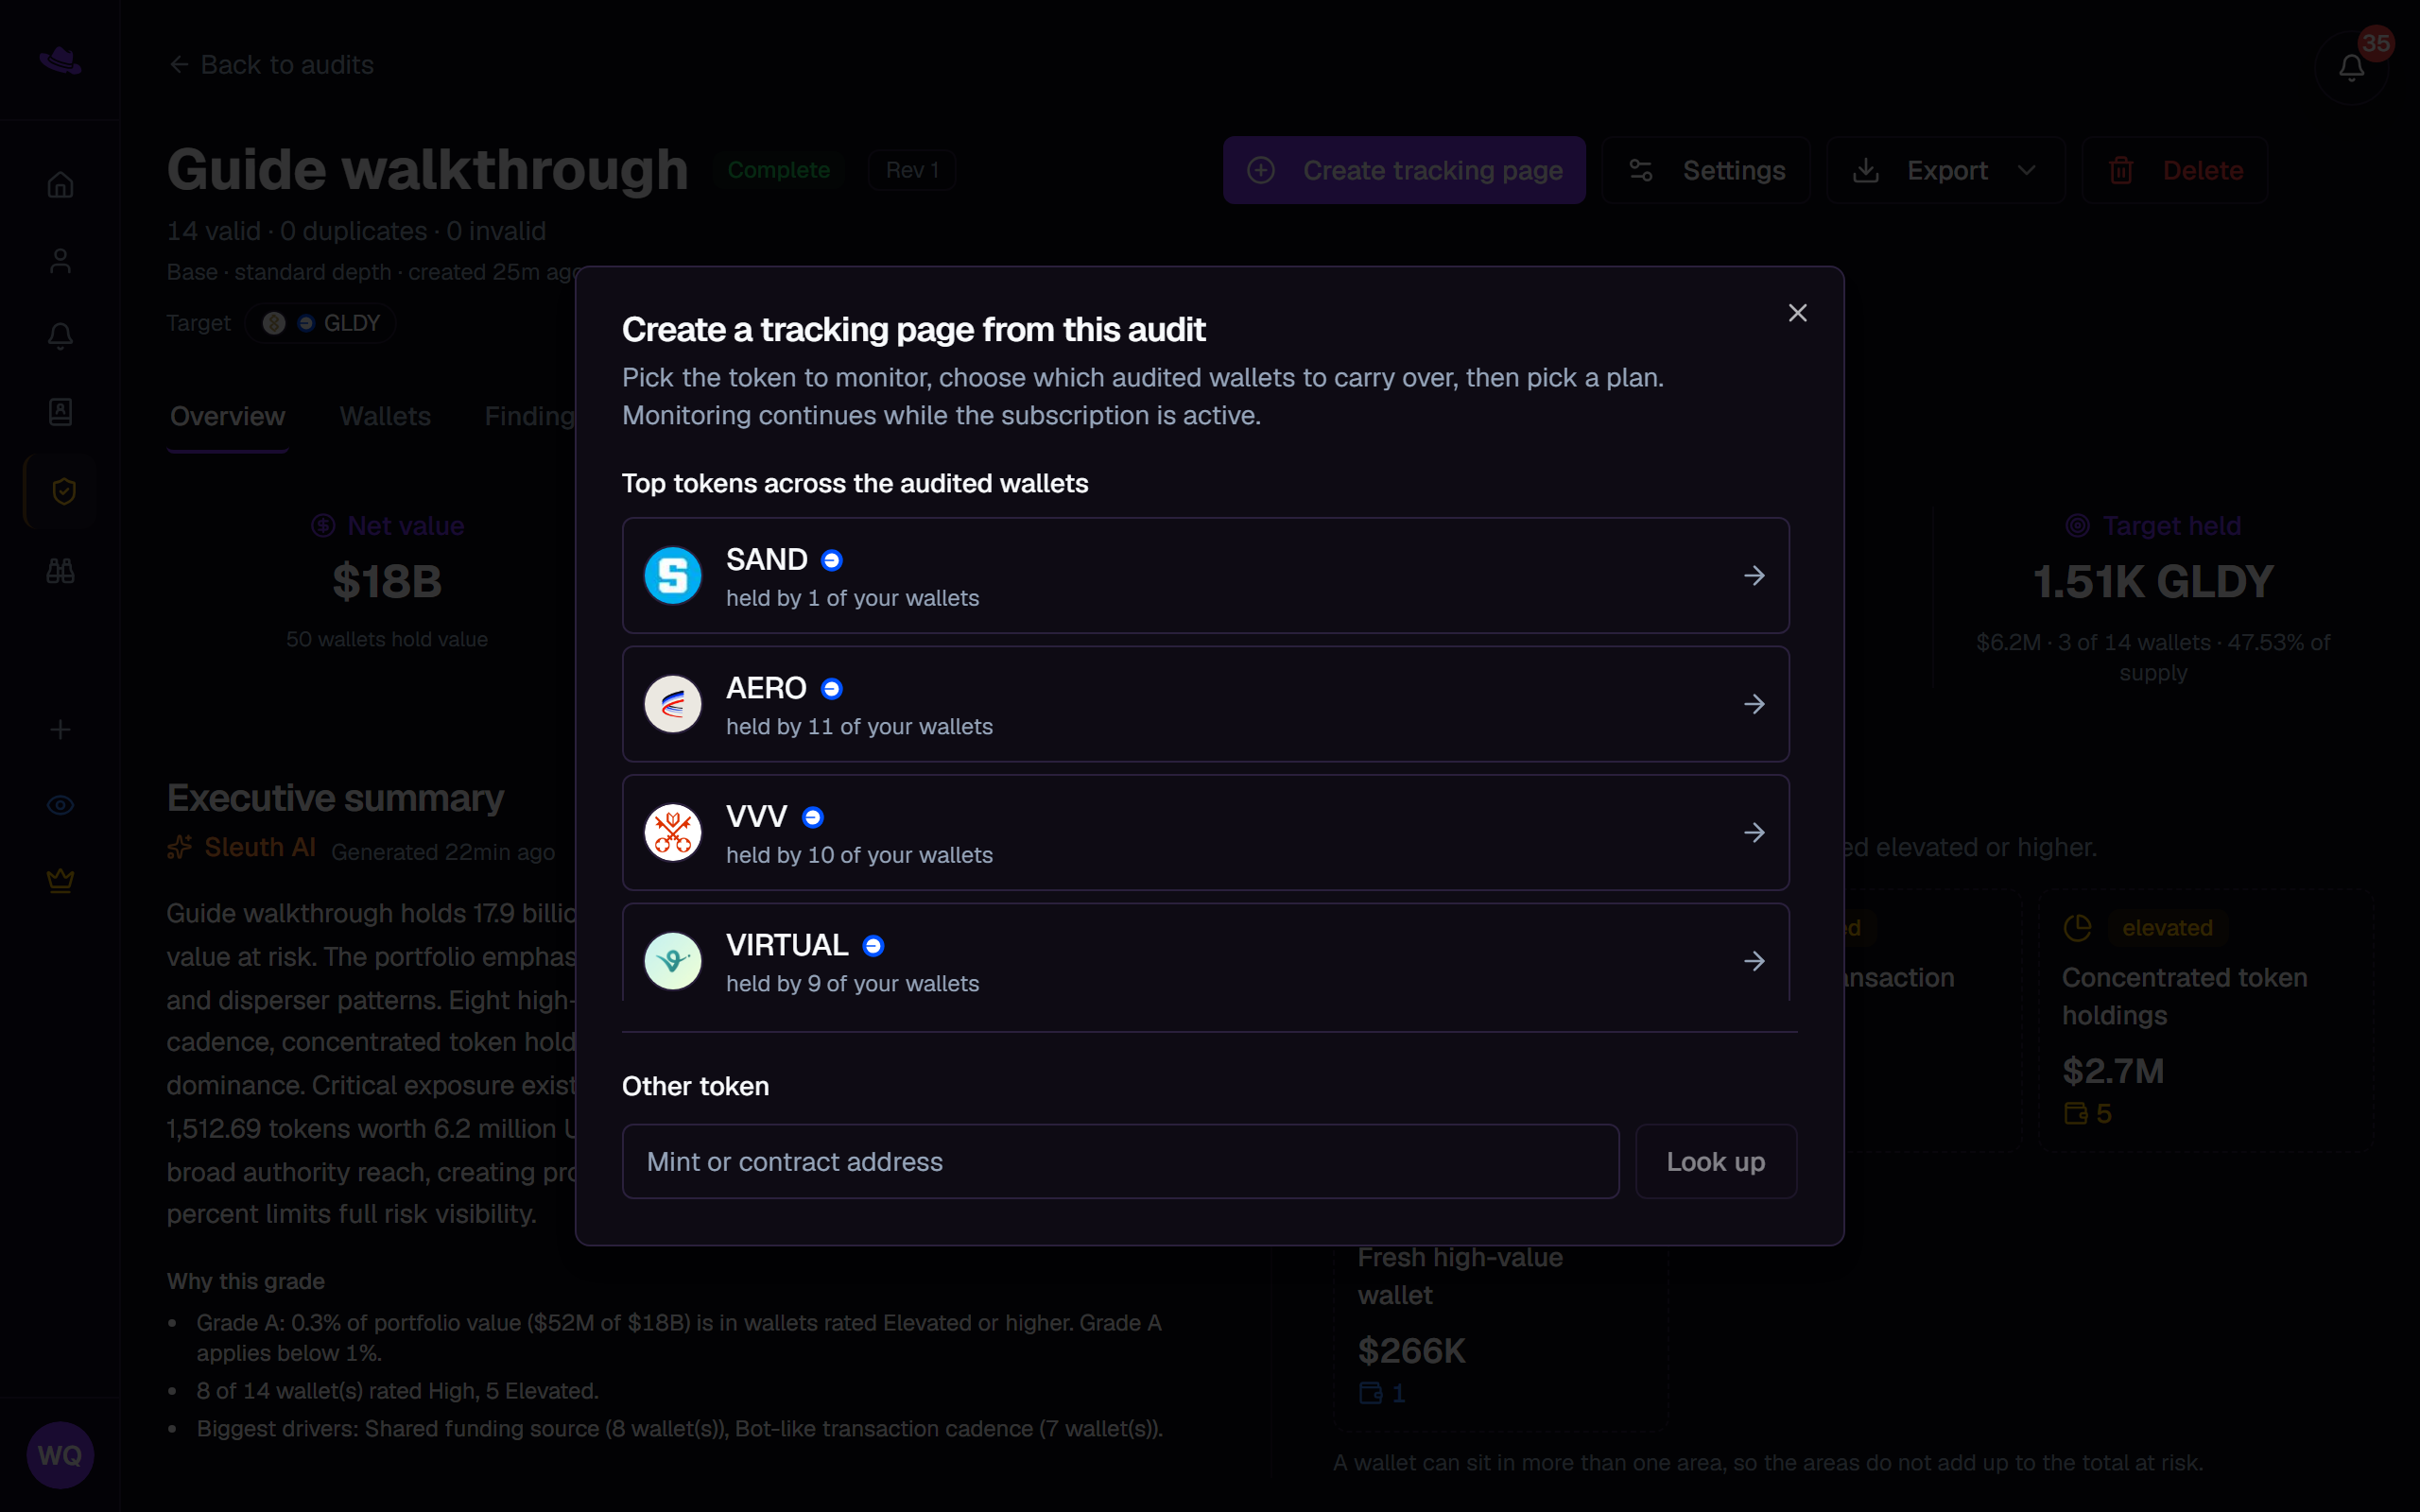Image resolution: width=2420 pixels, height=1512 pixels.
Task: Delete this audit
Action: [x=2175, y=170]
